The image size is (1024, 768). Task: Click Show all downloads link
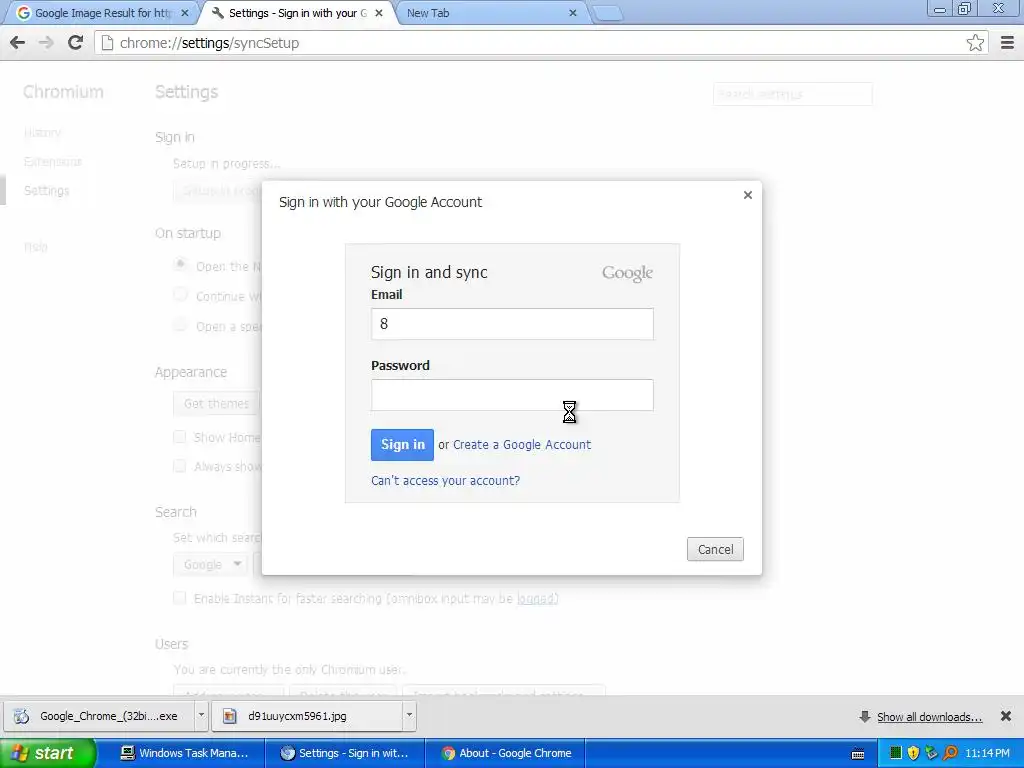[x=929, y=717]
